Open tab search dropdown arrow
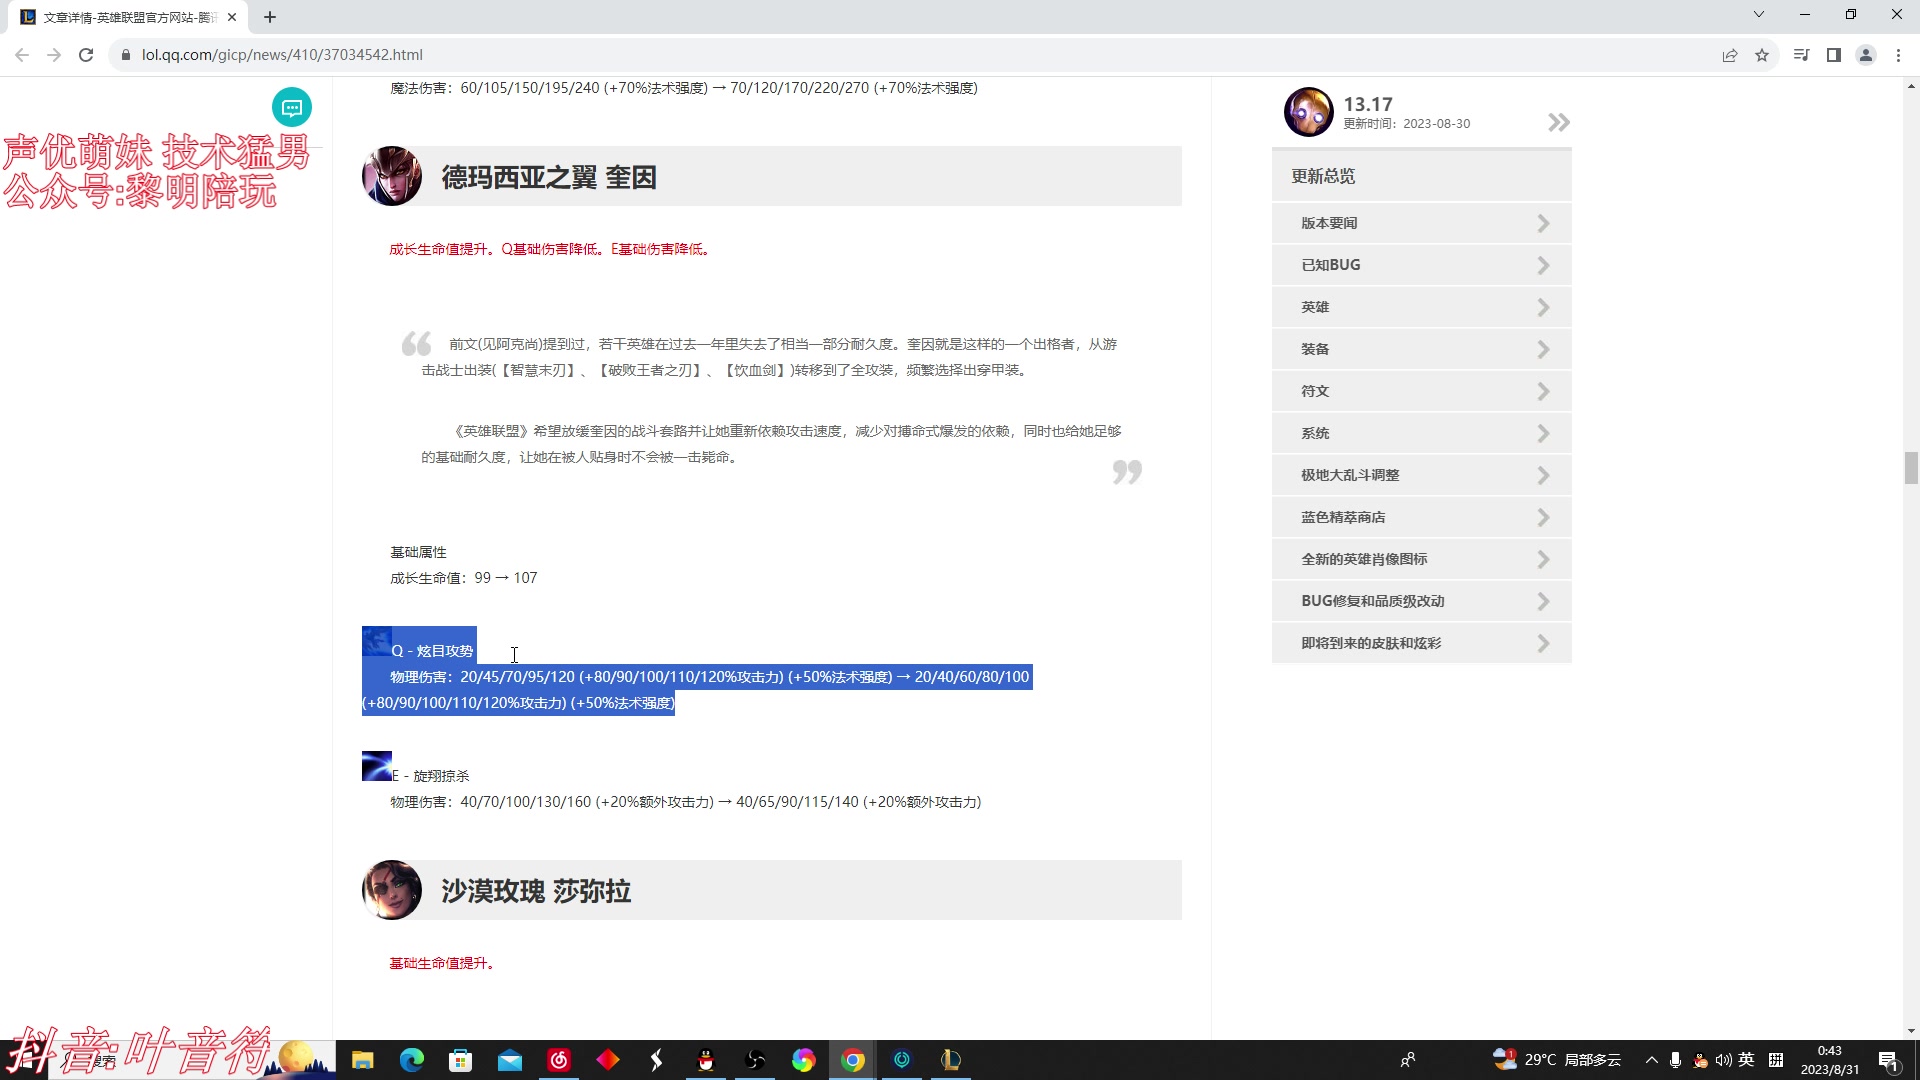1920x1080 pixels. pos(1759,14)
